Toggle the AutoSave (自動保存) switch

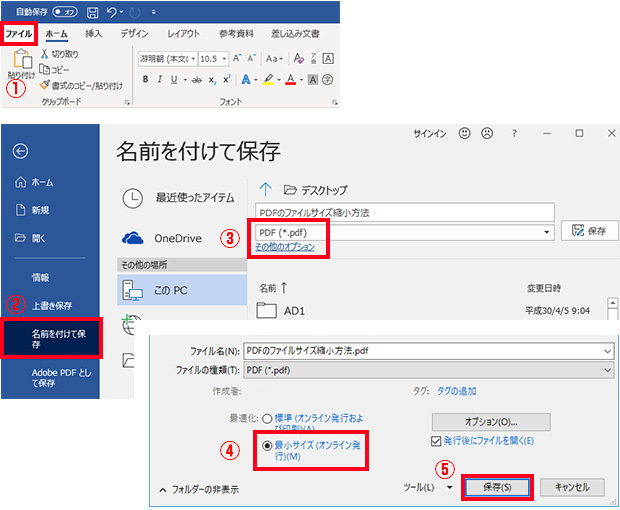click(65, 12)
